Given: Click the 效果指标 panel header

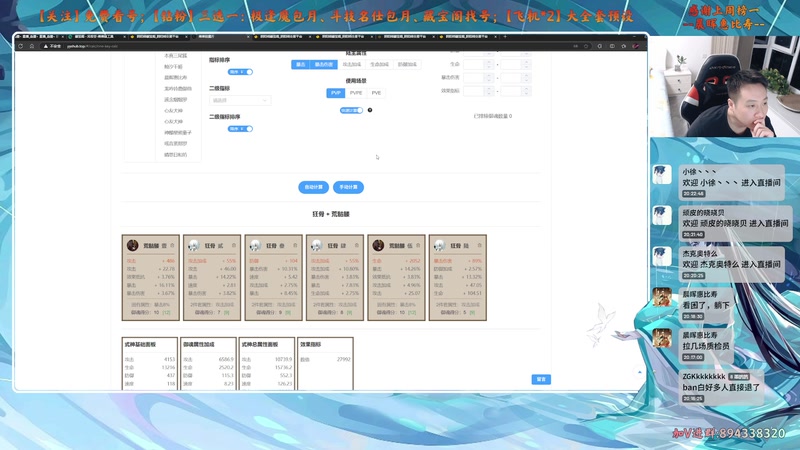Looking at the screenshot, I should [x=311, y=345].
